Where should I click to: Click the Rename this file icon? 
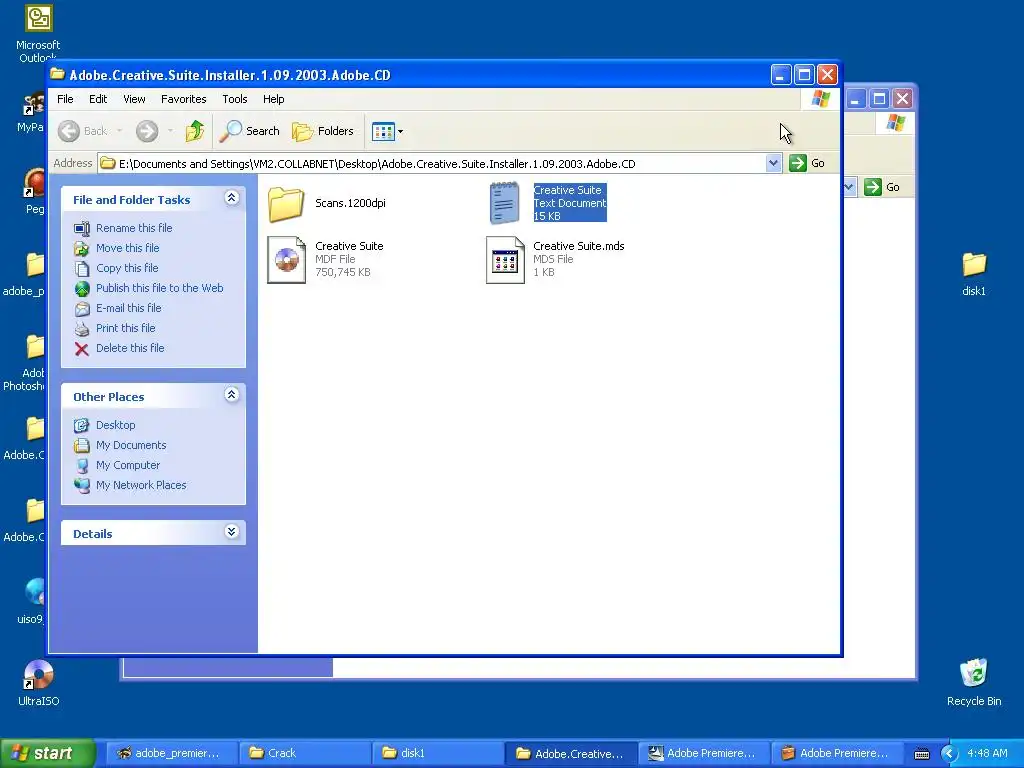point(82,229)
